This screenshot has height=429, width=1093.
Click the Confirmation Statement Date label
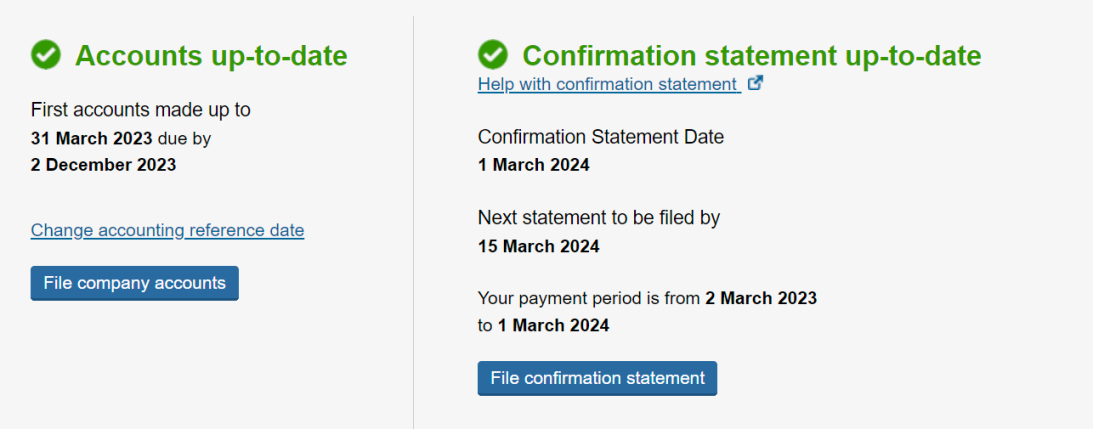pyautogui.click(x=601, y=137)
